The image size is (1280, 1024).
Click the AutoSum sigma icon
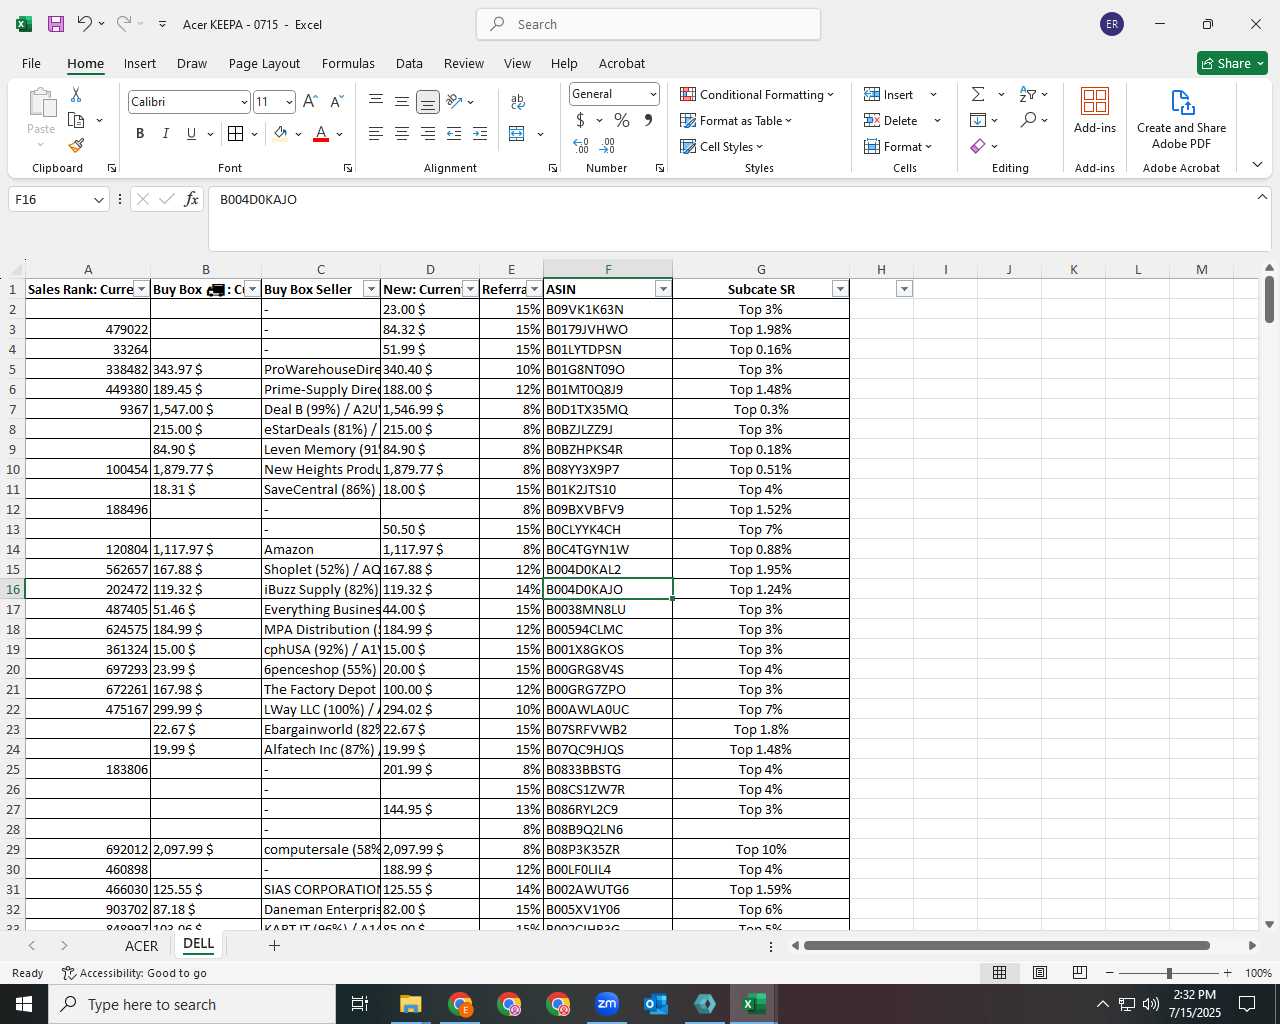click(x=978, y=94)
